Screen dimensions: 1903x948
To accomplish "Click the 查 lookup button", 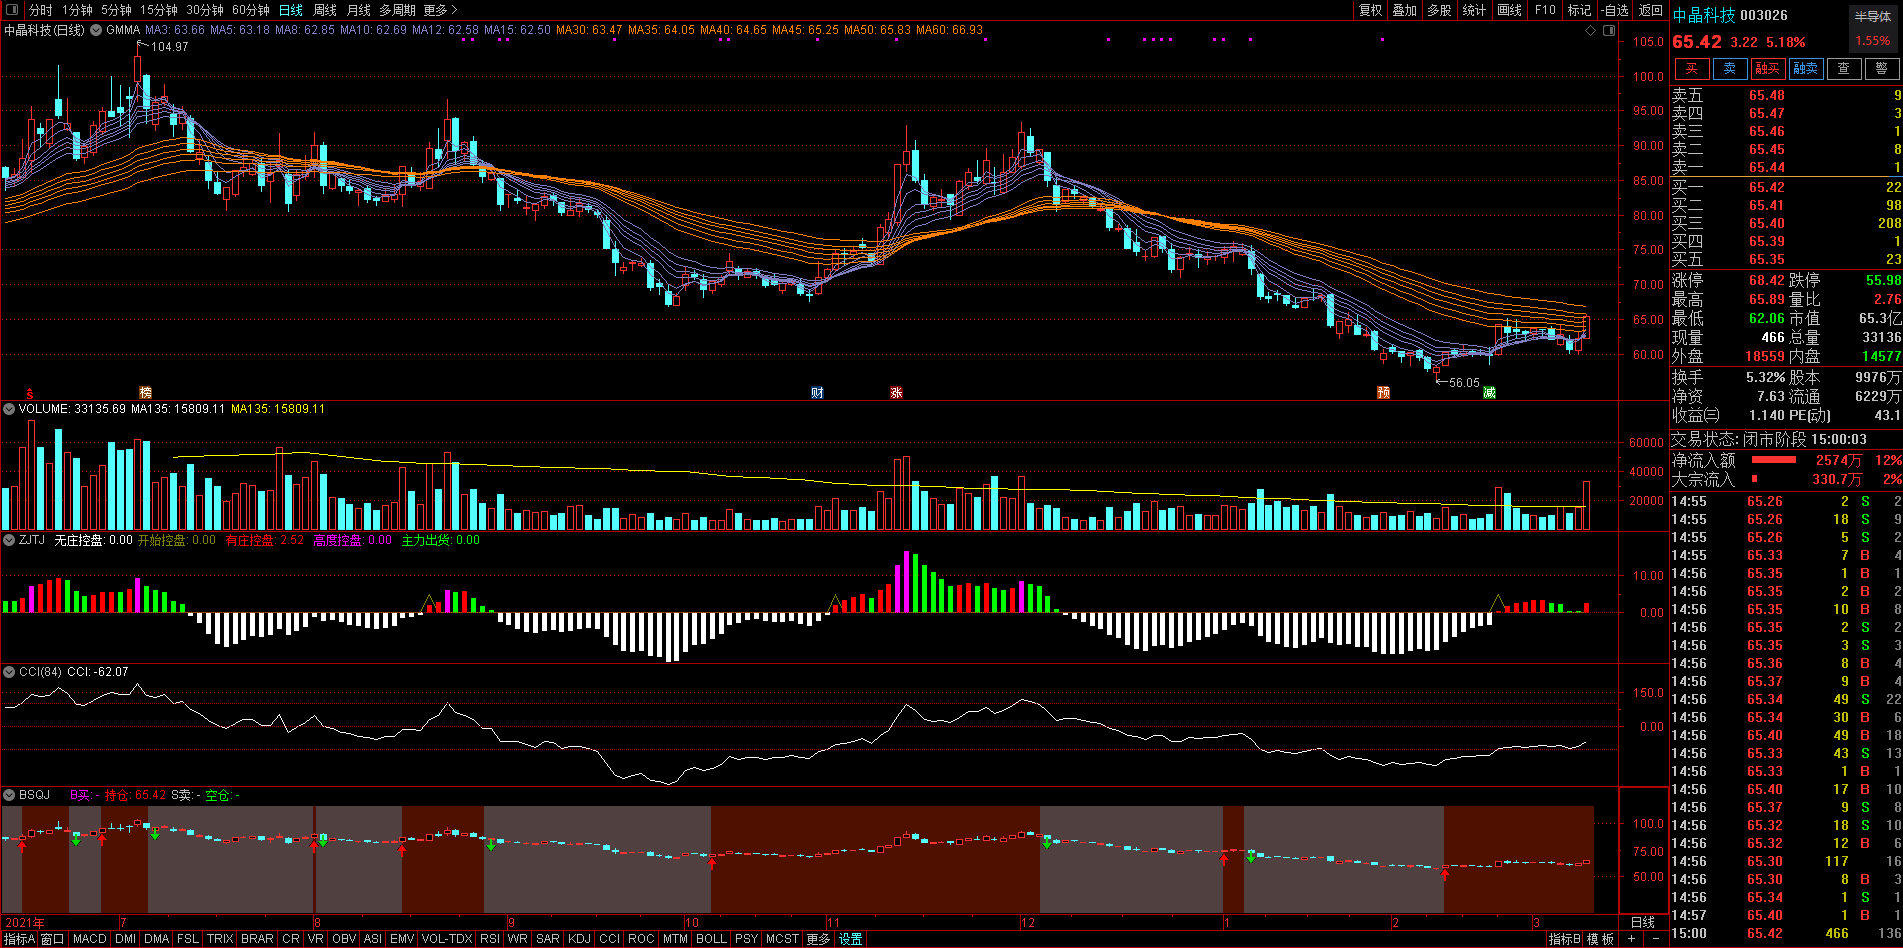I will pos(1844,69).
